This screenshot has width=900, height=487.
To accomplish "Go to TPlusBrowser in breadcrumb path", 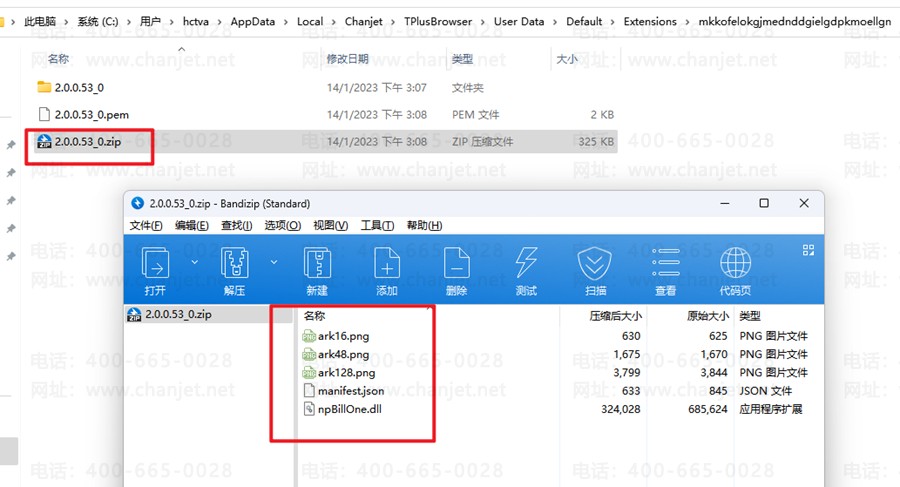I will click(x=438, y=21).
